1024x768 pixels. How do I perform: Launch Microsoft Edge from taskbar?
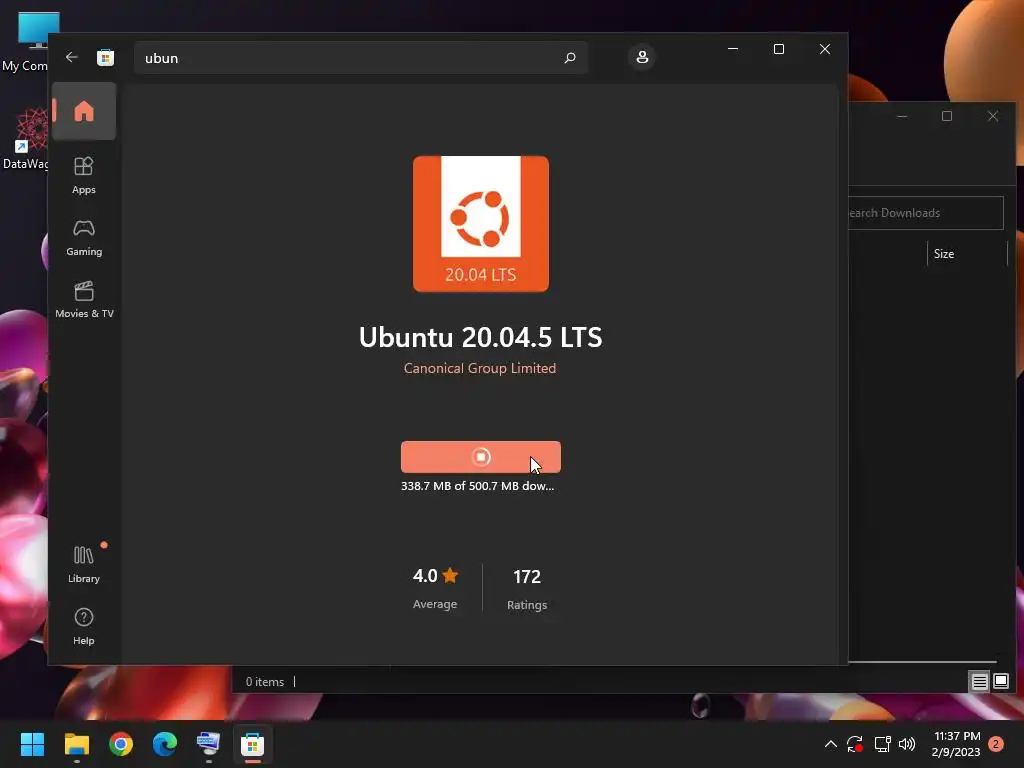tap(165, 744)
